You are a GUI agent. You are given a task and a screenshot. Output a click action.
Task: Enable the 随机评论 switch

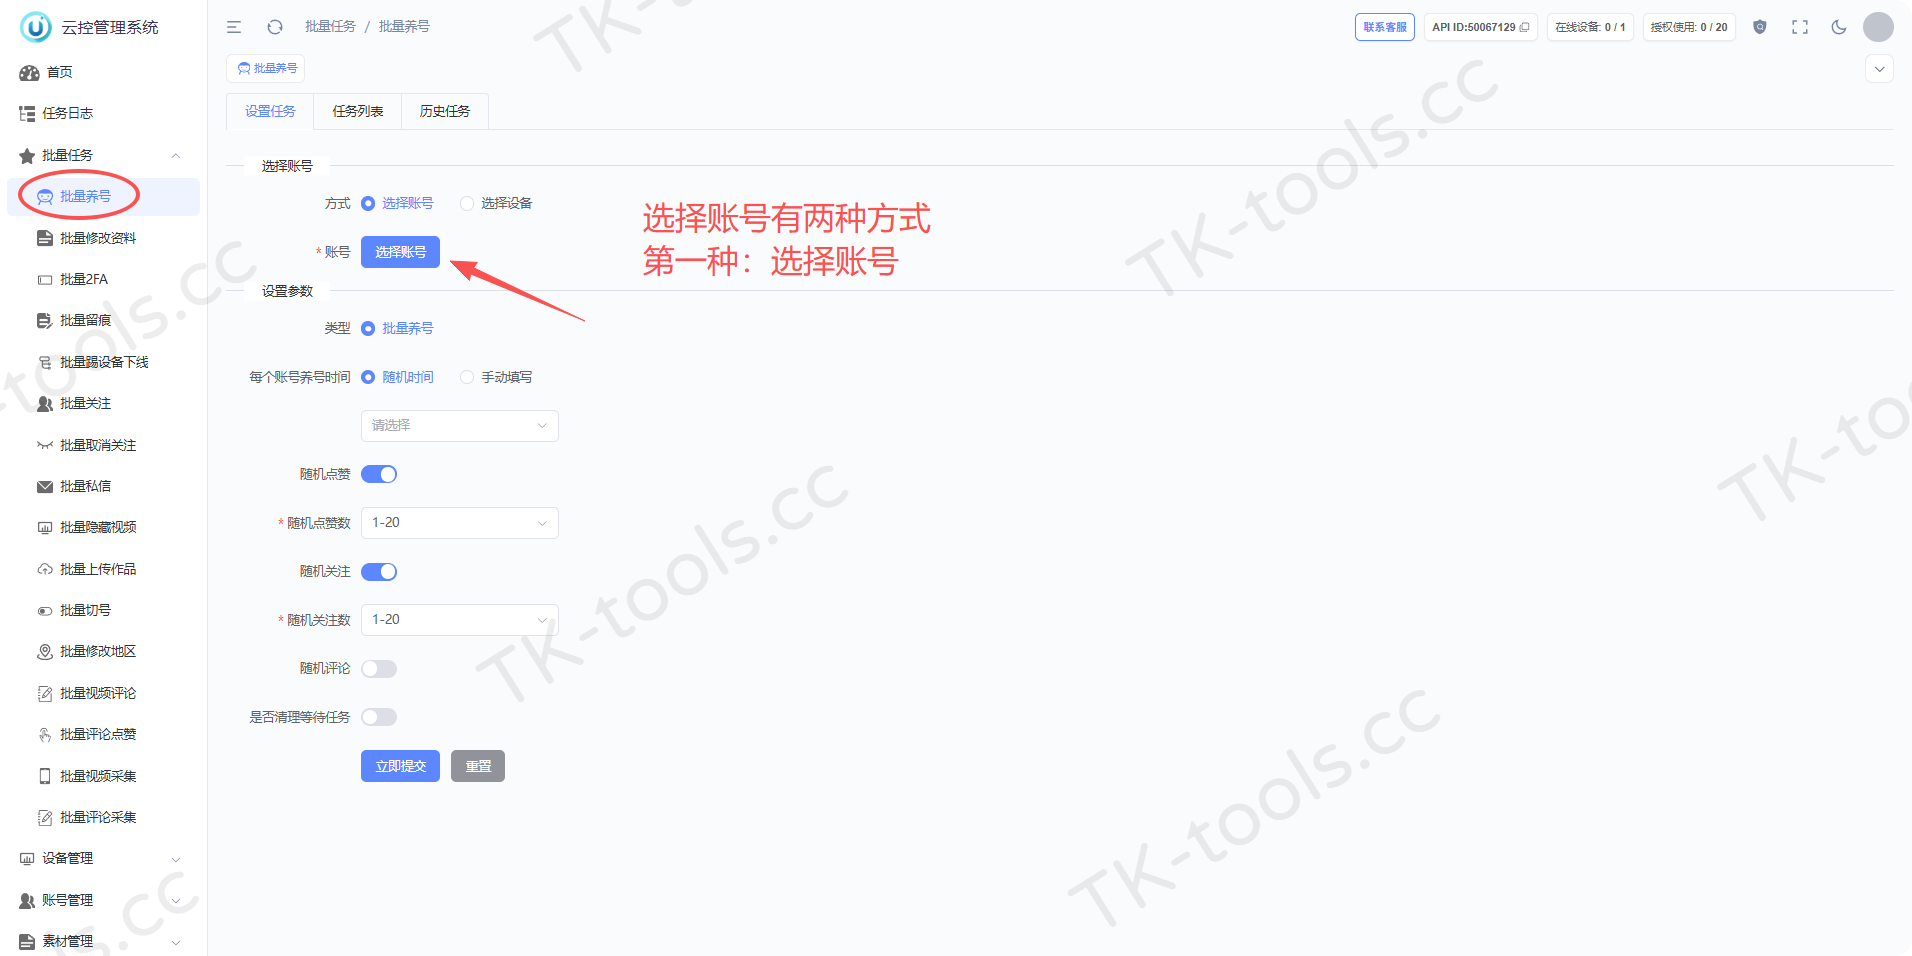[379, 669]
